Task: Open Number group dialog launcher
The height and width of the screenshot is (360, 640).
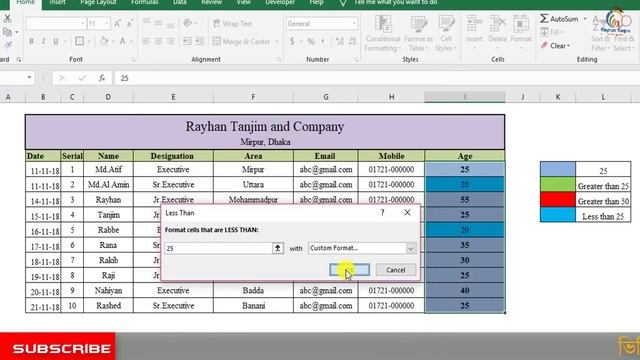Action: pyautogui.click(x=356, y=60)
